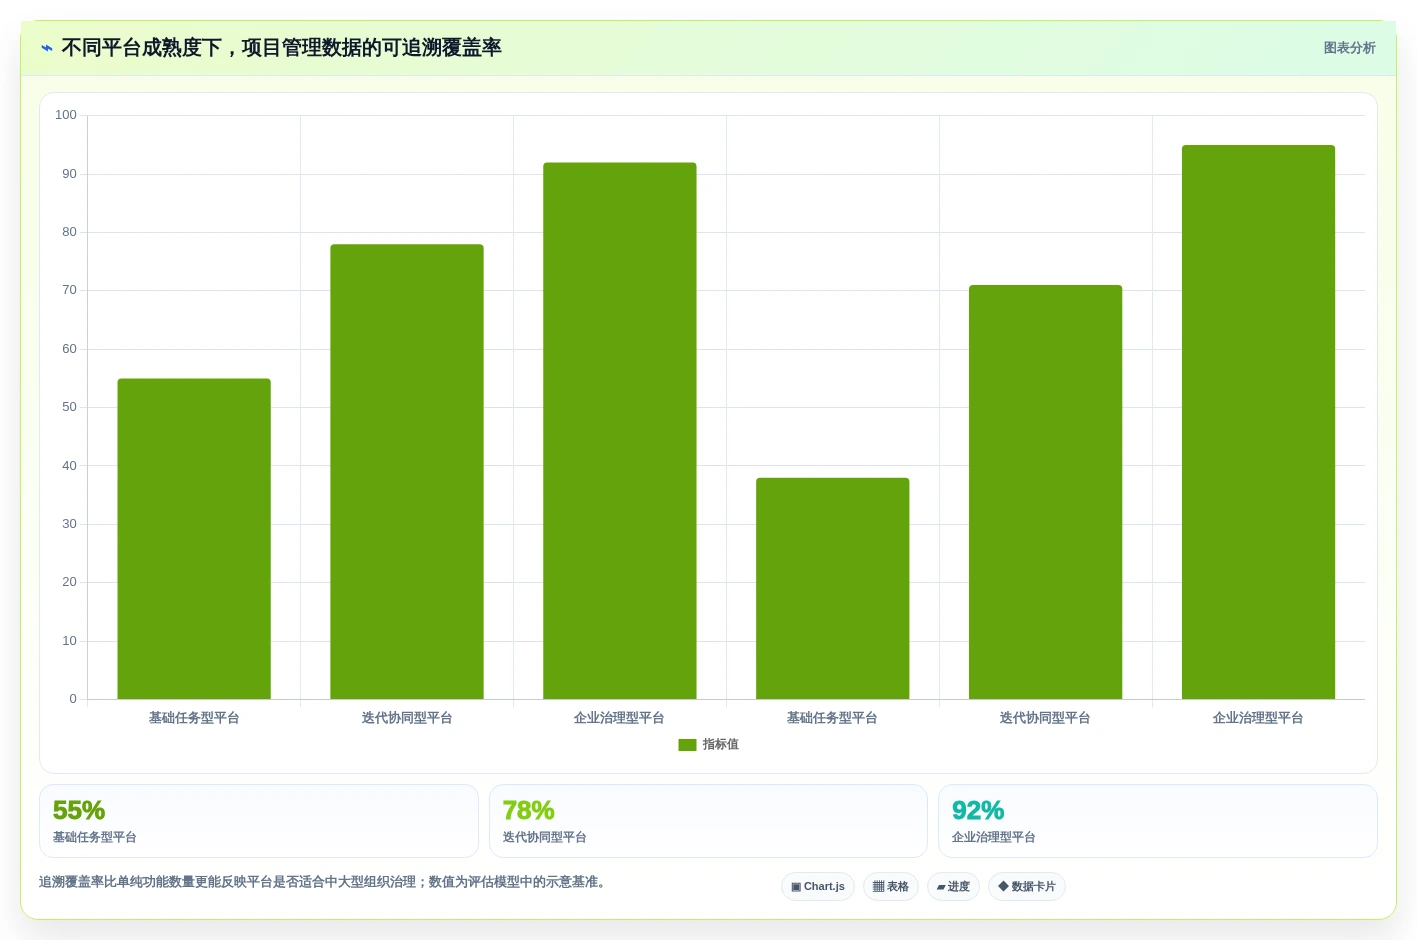Click the y-axis label 50

pos(69,407)
